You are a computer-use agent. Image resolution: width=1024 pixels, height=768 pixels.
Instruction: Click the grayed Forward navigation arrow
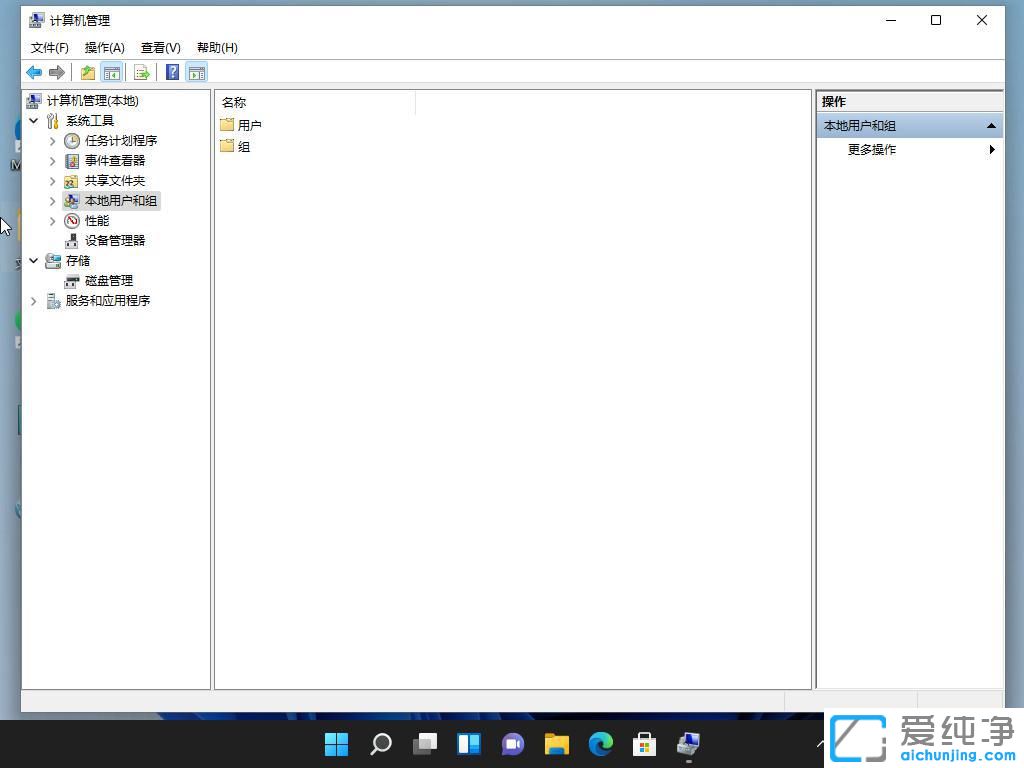click(57, 71)
